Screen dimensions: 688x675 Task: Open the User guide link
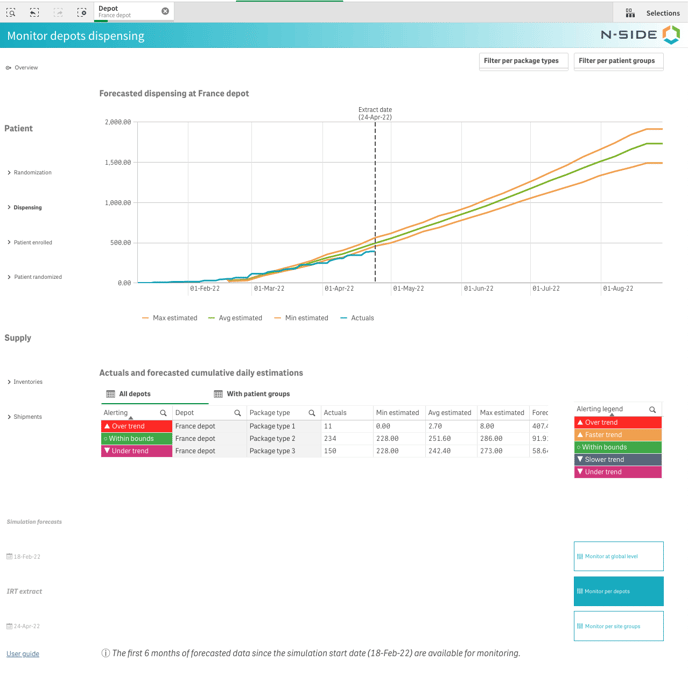pyautogui.click(x=23, y=654)
